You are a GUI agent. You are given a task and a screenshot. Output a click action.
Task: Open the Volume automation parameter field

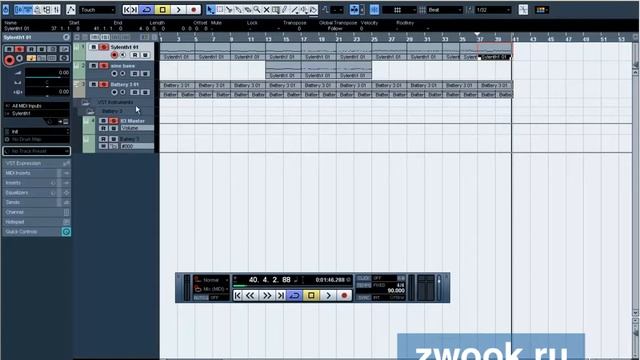pos(137,128)
